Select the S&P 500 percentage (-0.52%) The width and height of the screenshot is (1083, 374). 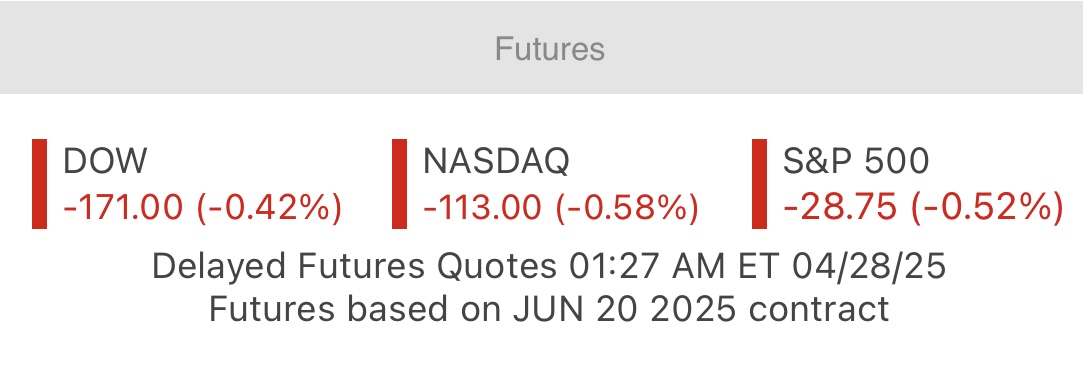coord(987,207)
